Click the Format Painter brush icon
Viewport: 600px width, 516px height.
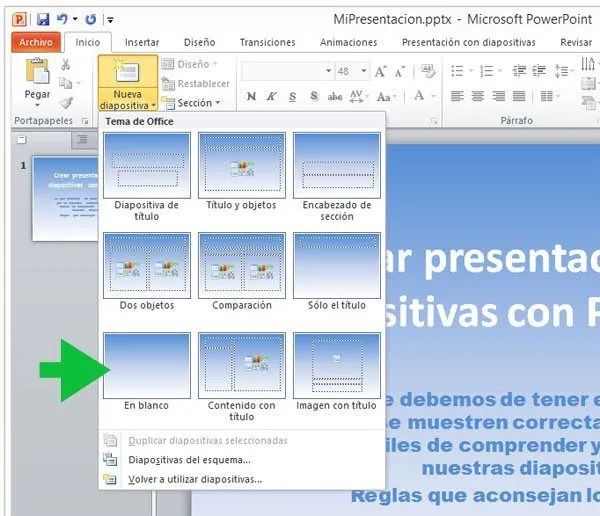[x=66, y=102]
